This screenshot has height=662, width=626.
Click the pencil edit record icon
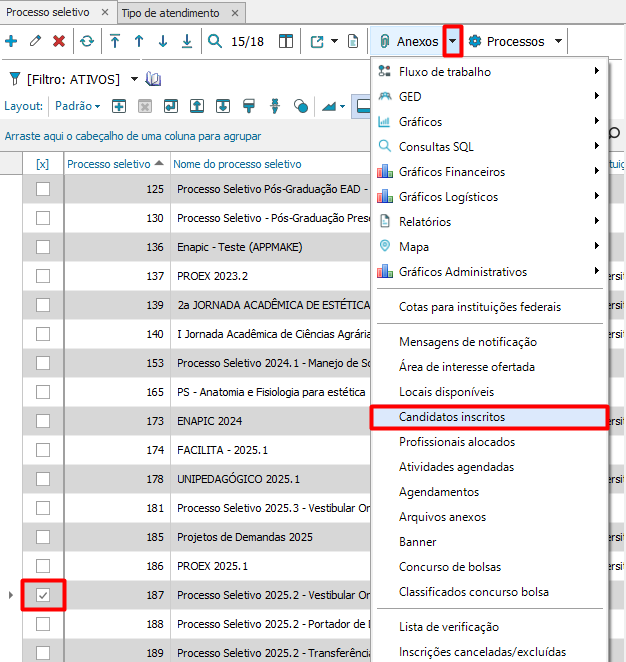[35, 42]
